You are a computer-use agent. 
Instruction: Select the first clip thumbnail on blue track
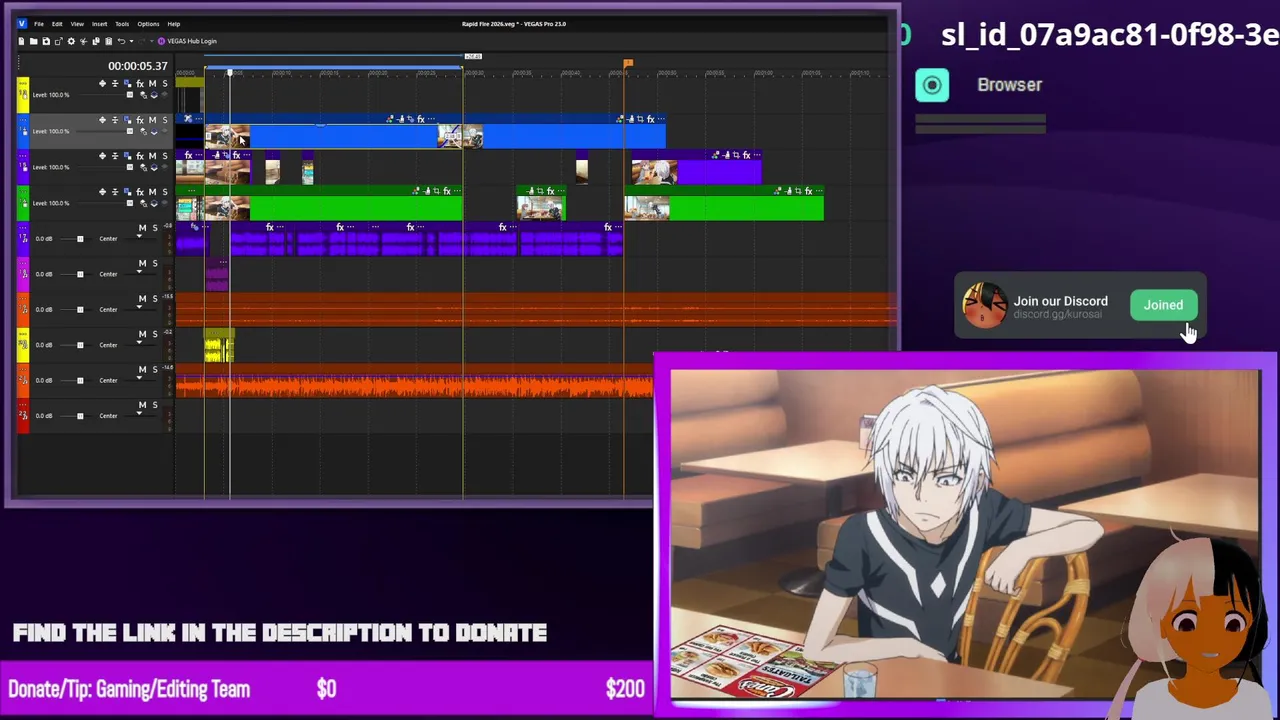pyautogui.click(x=227, y=137)
